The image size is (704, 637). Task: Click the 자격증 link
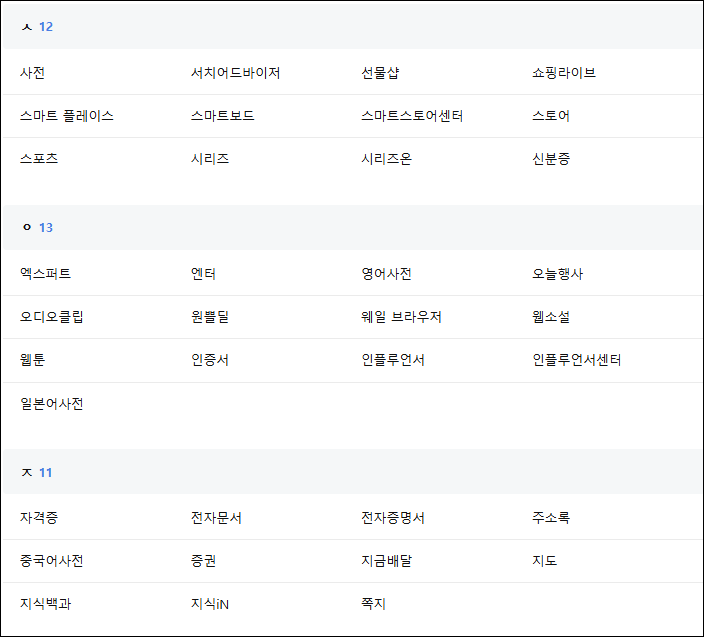tap(39, 518)
